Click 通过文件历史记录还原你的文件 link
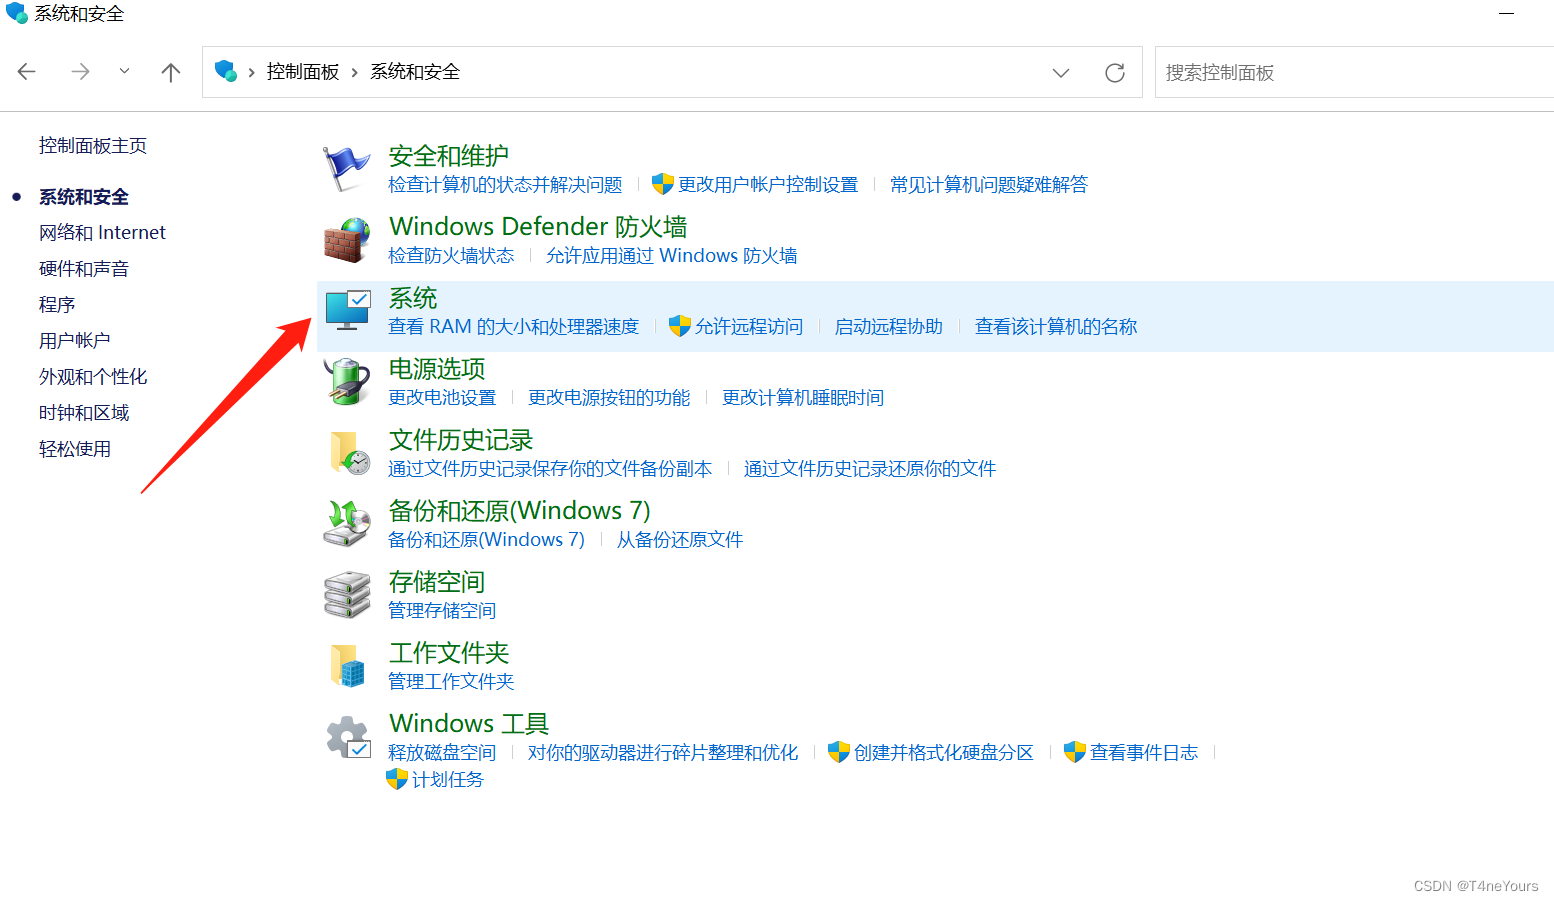1554x901 pixels. tap(870, 469)
